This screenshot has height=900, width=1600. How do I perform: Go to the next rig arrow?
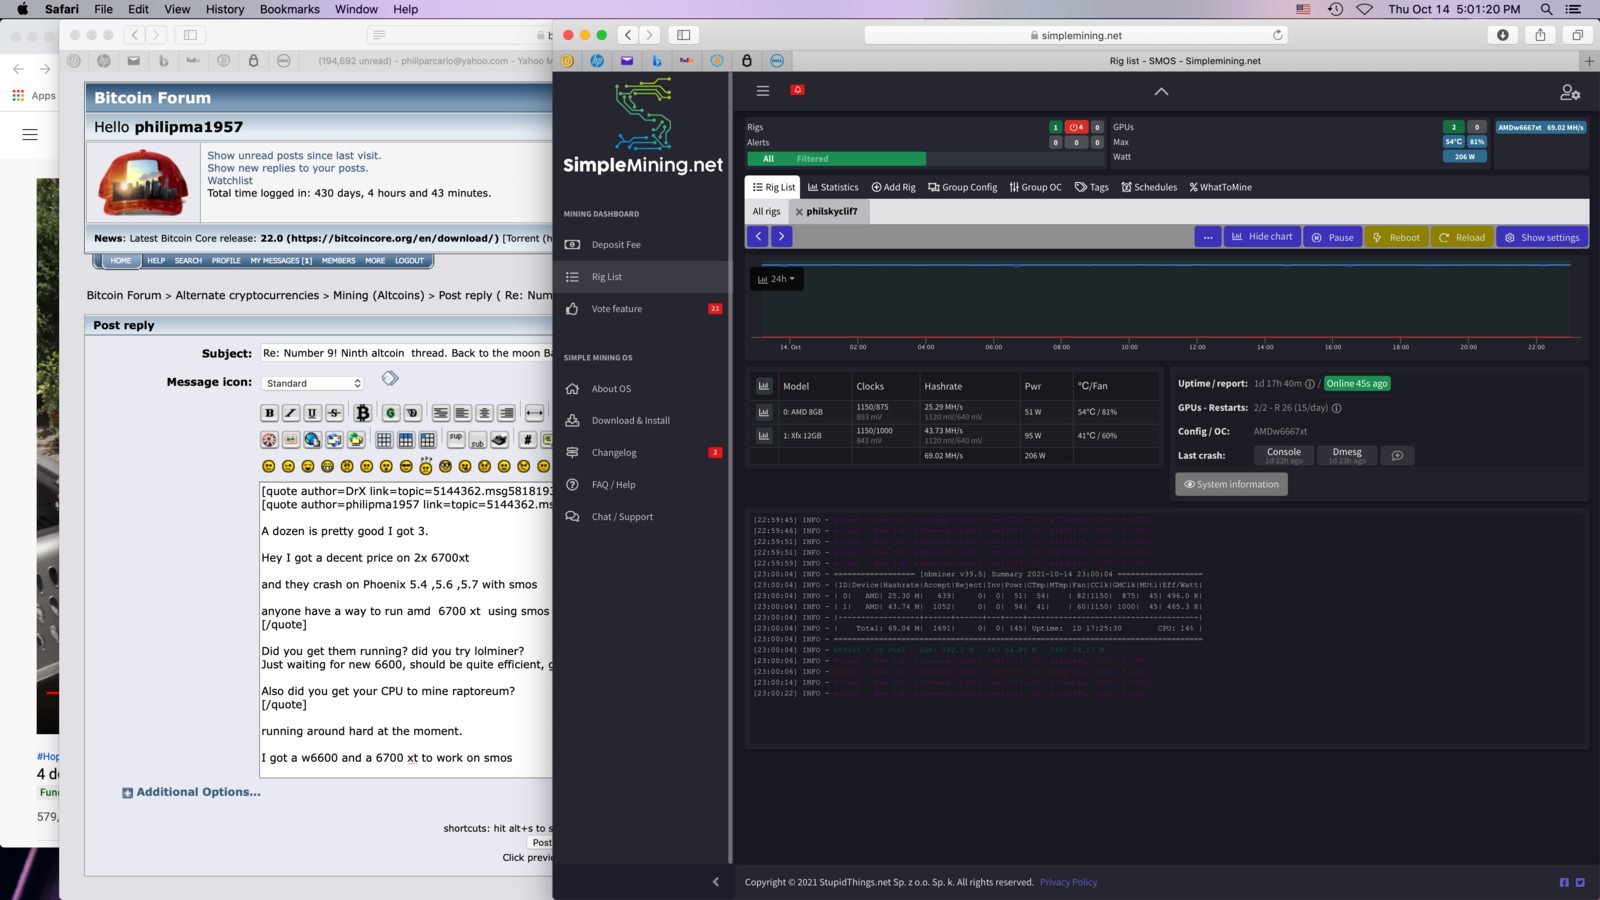(782, 236)
